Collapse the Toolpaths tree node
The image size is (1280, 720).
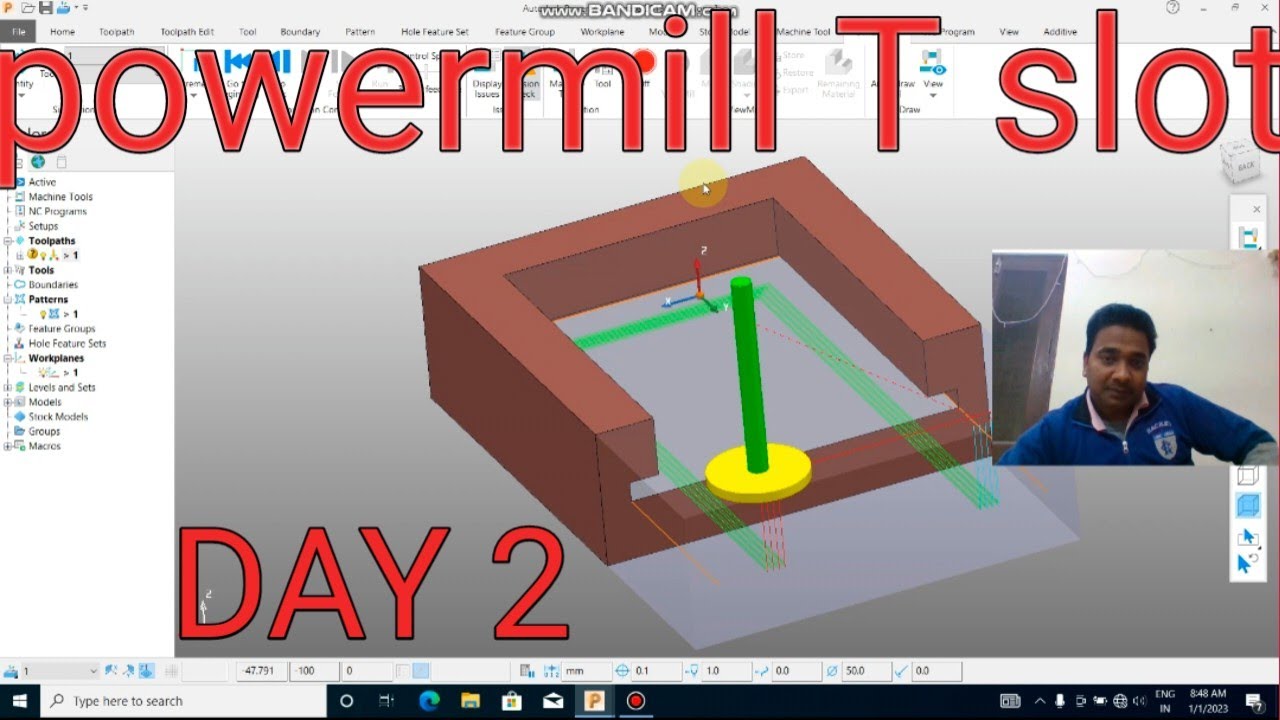coord(8,241)
